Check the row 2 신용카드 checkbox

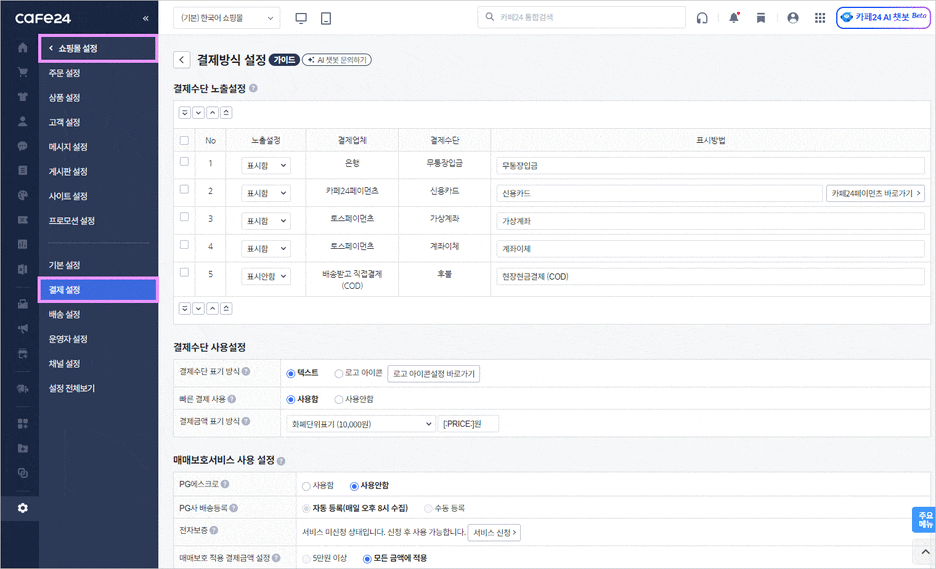click(184, 189)
